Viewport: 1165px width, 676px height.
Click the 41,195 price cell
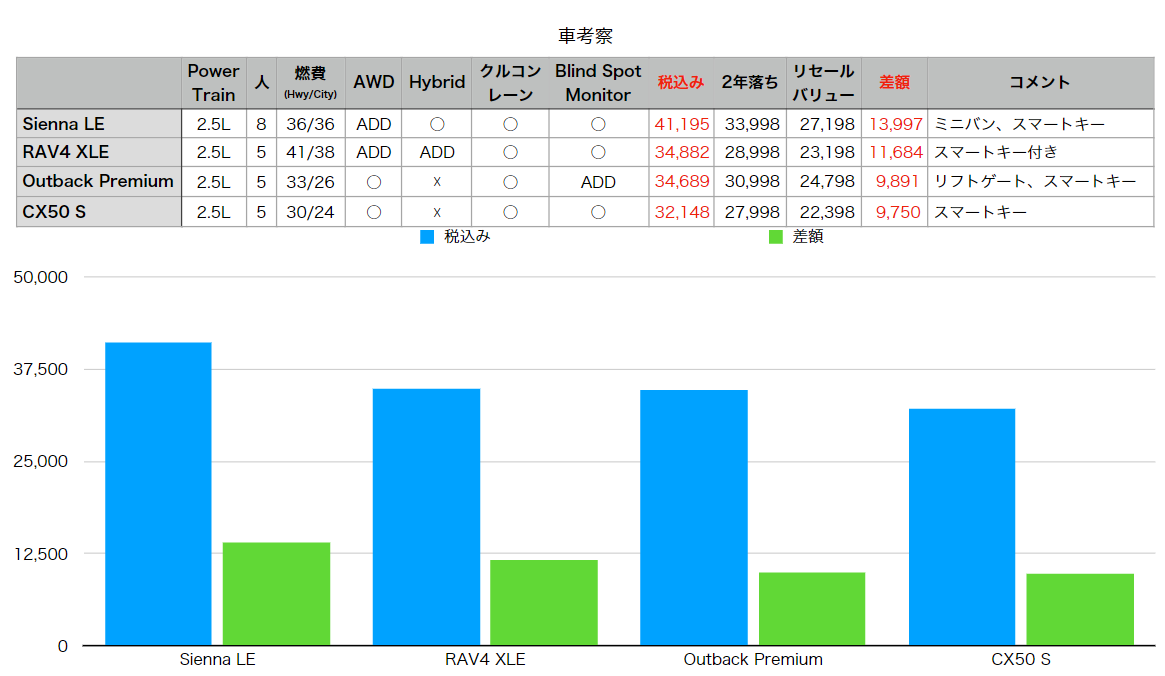681,124
